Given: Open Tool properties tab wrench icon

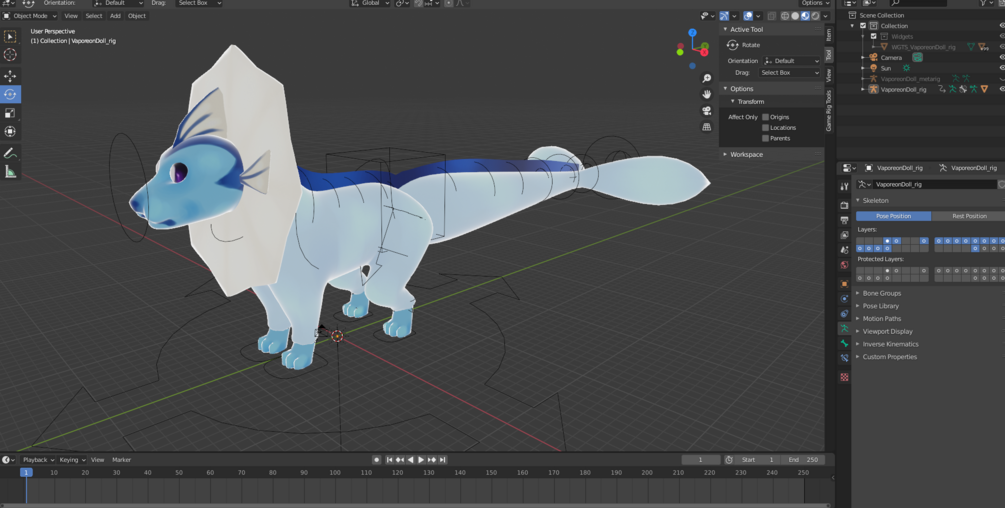Looking at the screenshot, I should tap(844, 186).
